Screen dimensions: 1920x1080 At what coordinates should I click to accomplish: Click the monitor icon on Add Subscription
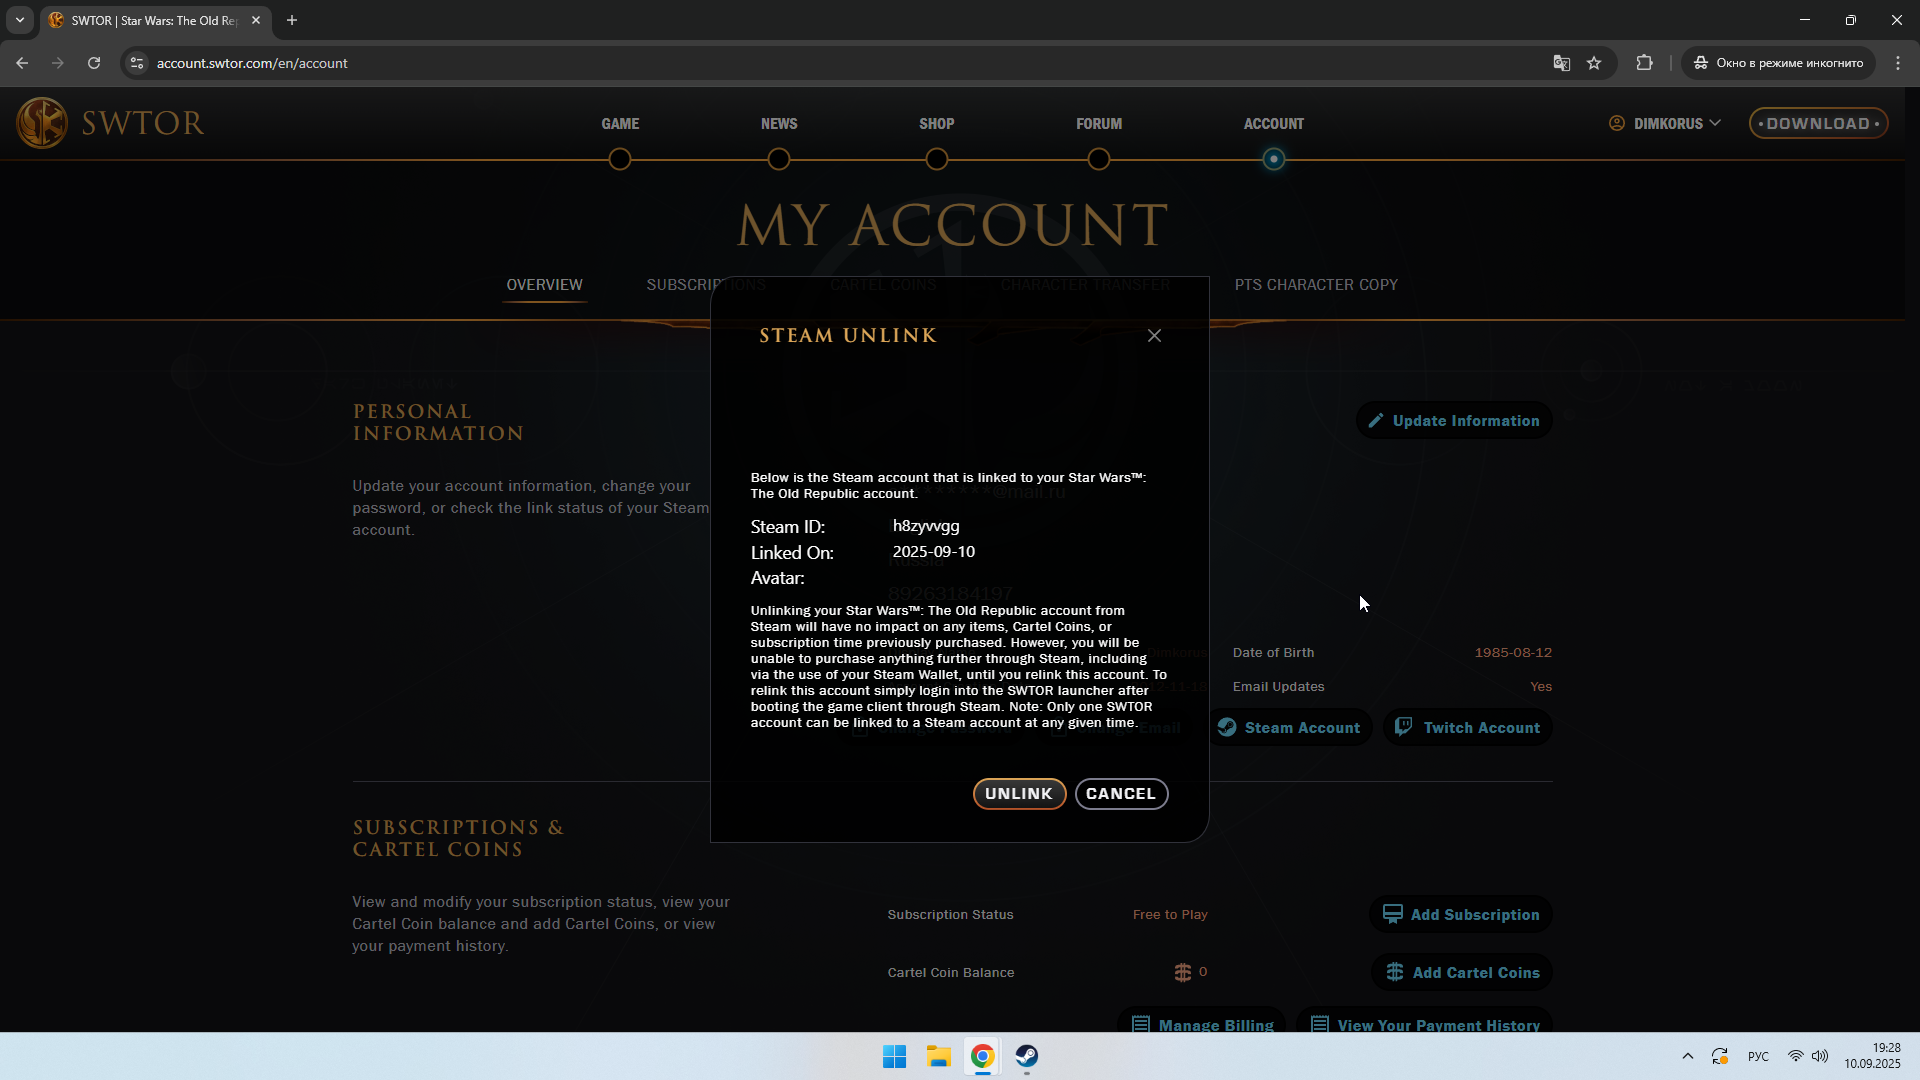[x=1392, y=914]
